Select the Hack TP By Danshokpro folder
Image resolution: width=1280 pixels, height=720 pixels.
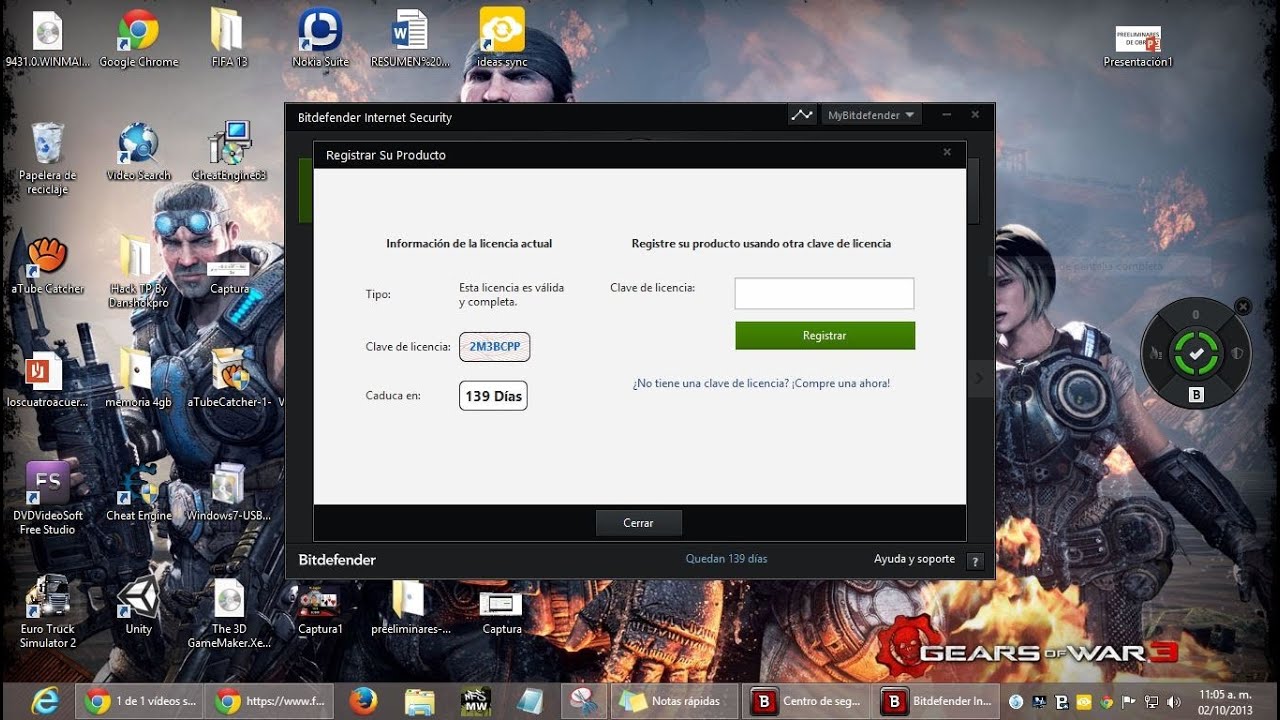pos(138,272)
